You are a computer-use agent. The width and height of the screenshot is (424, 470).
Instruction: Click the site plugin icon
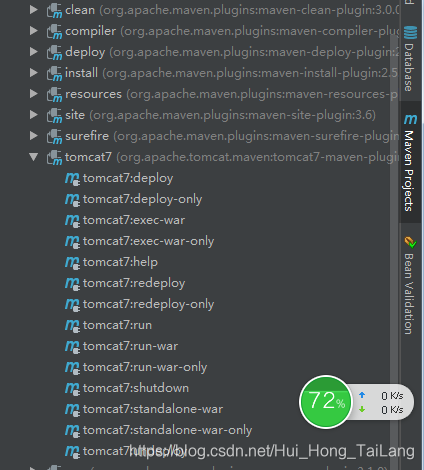[54, 115]
